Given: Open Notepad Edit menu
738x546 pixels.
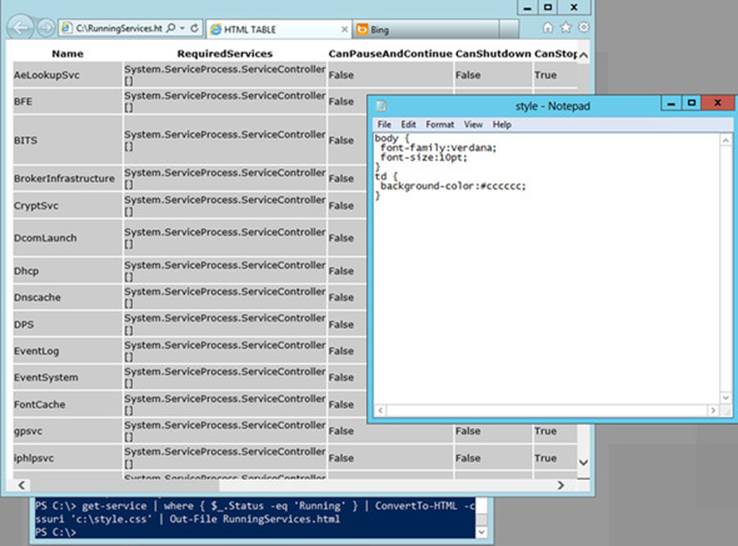Looking at the screenshot, I should click(x=408, y=125).
